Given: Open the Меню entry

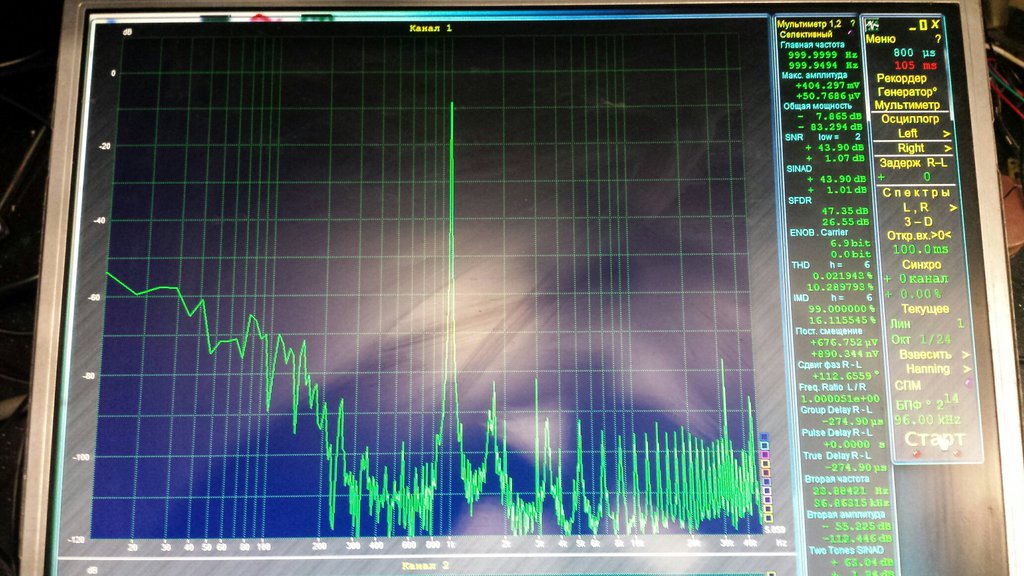Looking at the screenshot, I should tap(880, 39).
